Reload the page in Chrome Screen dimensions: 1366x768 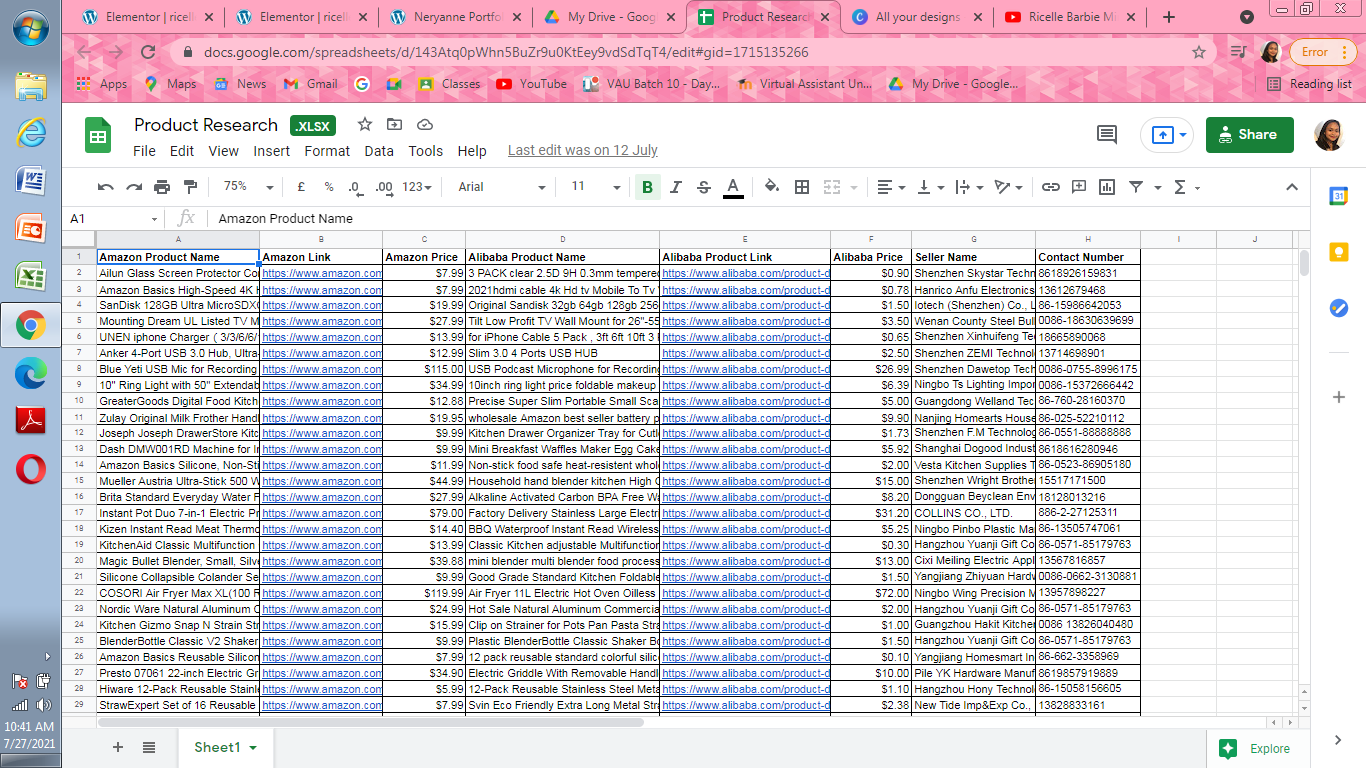[x=148, y=52]
